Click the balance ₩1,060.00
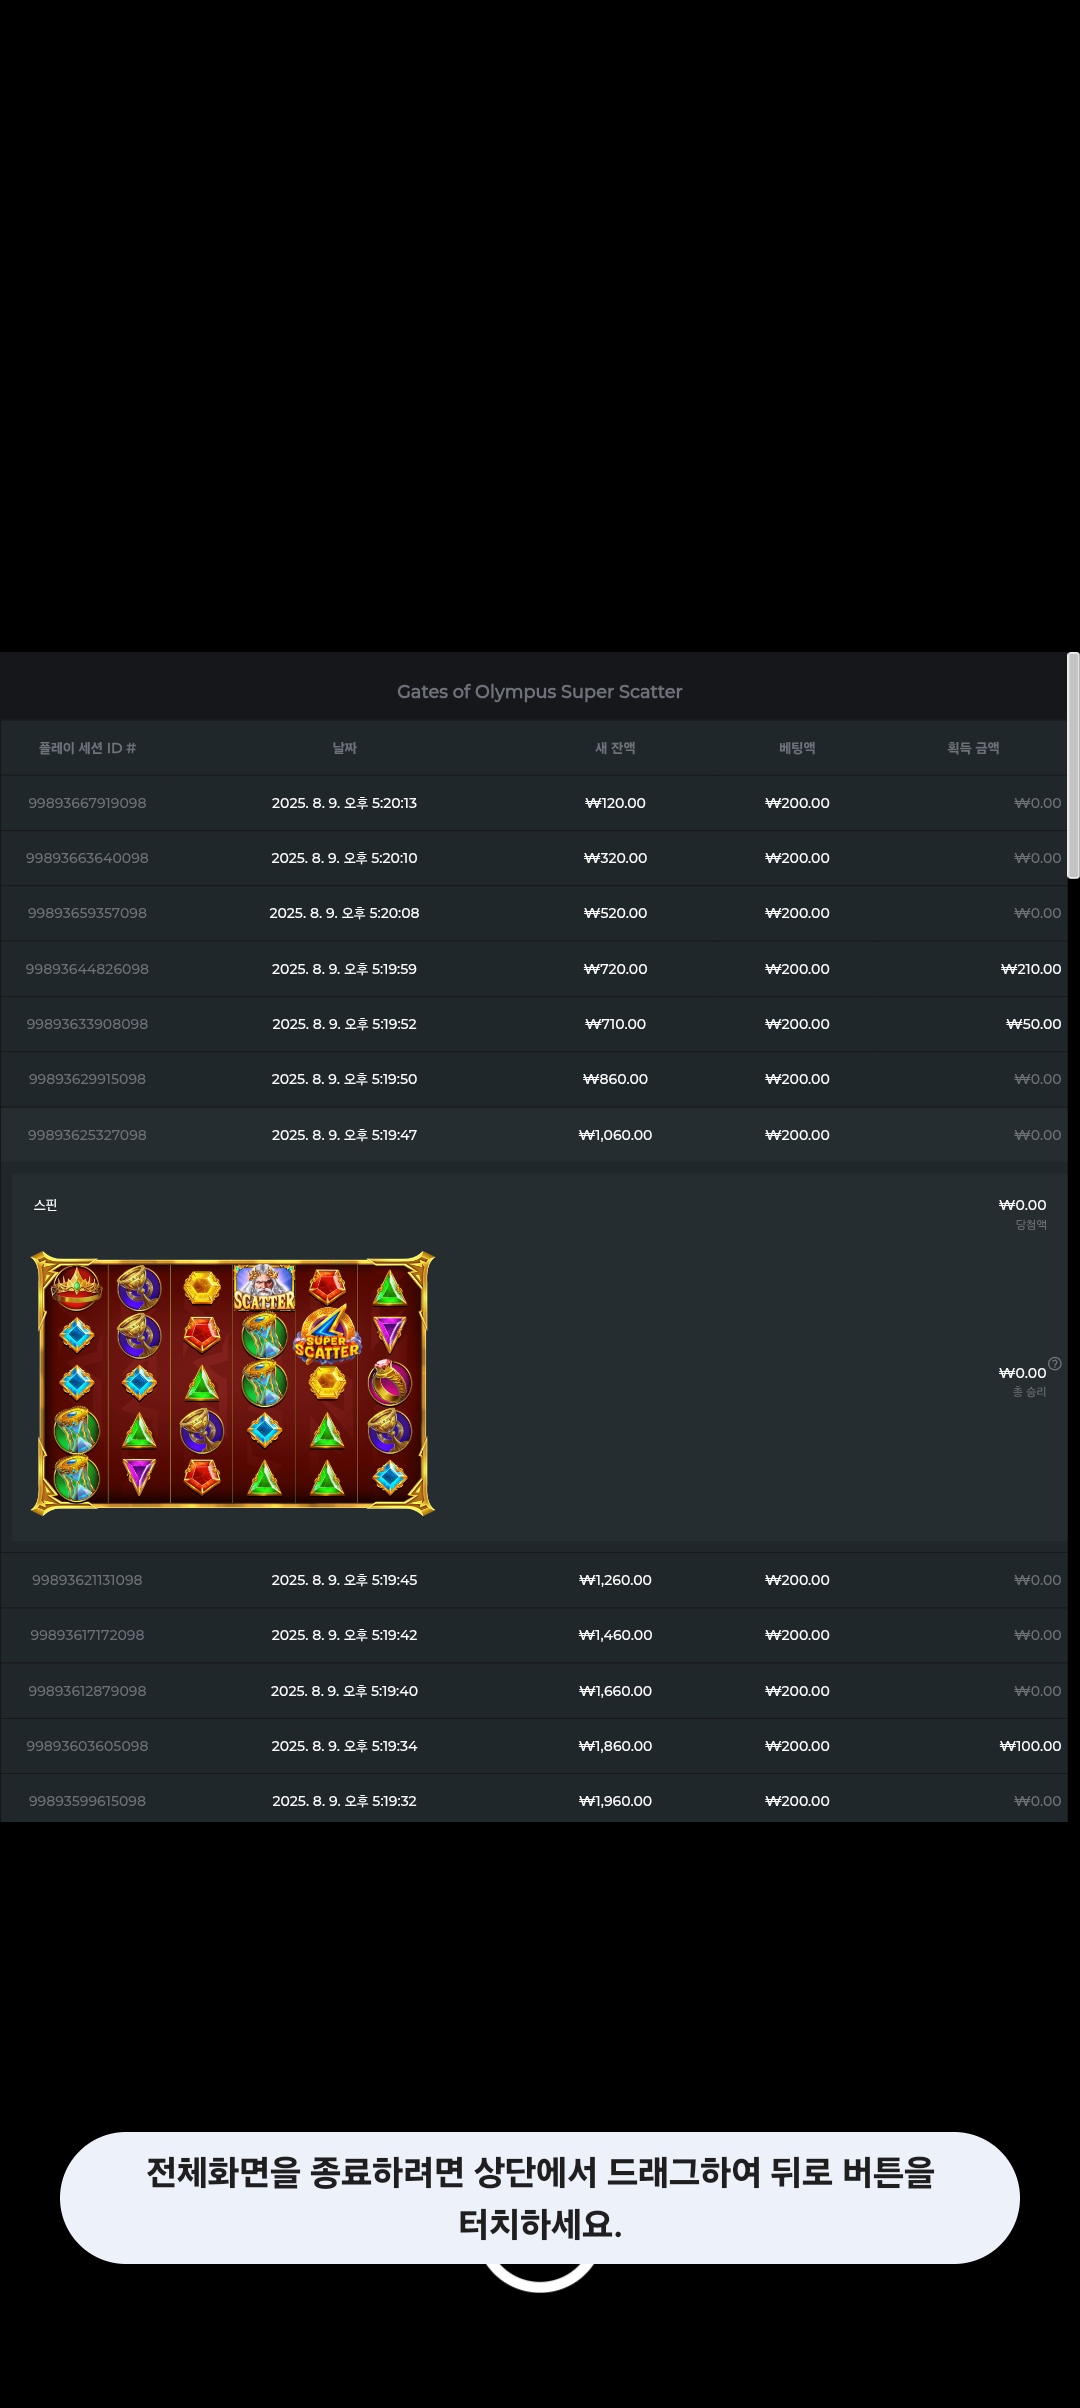 click(615, 1135)
